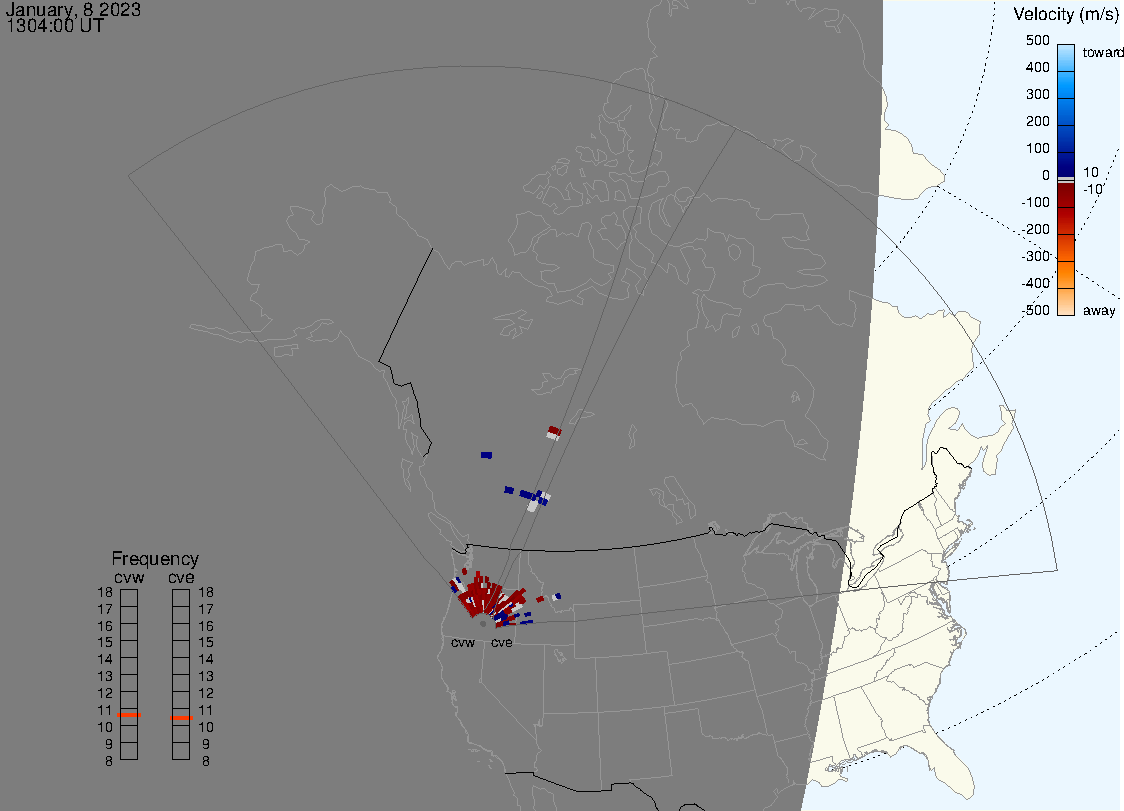Click the -300 velocity scale label

tap(1035, 257)
